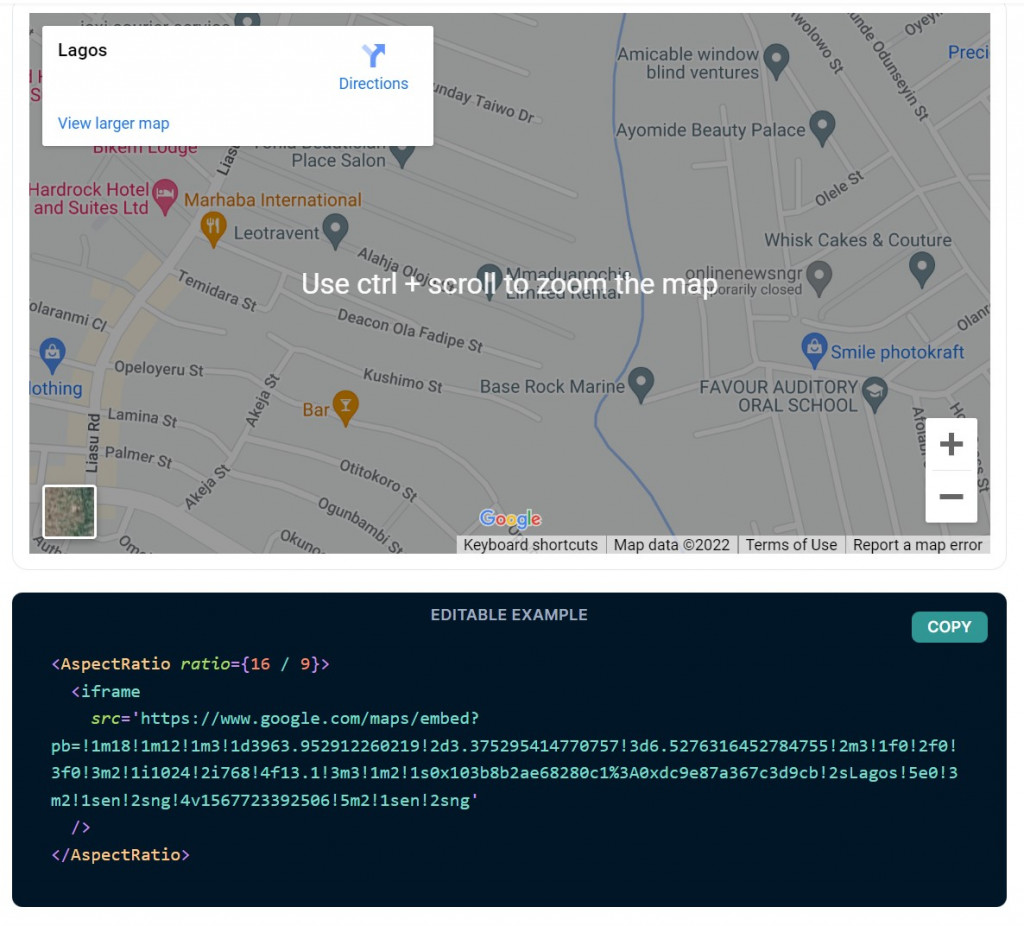Click the Hardrock Hotel lodging pin
The image size is (1024, 926).
[165, 196]
